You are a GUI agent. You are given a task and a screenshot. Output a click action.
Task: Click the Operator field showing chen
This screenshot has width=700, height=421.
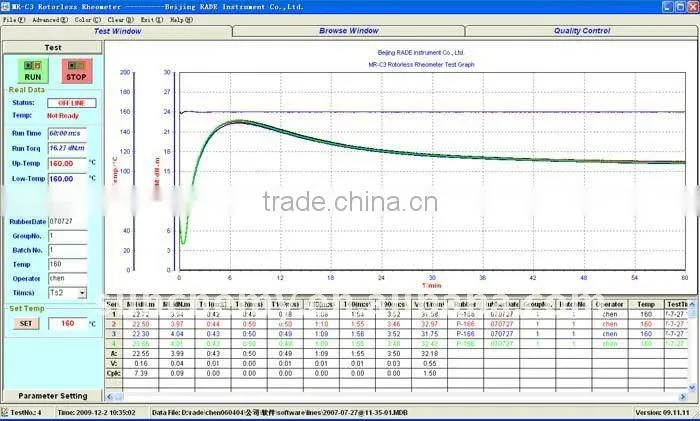(x=68, y=279)
